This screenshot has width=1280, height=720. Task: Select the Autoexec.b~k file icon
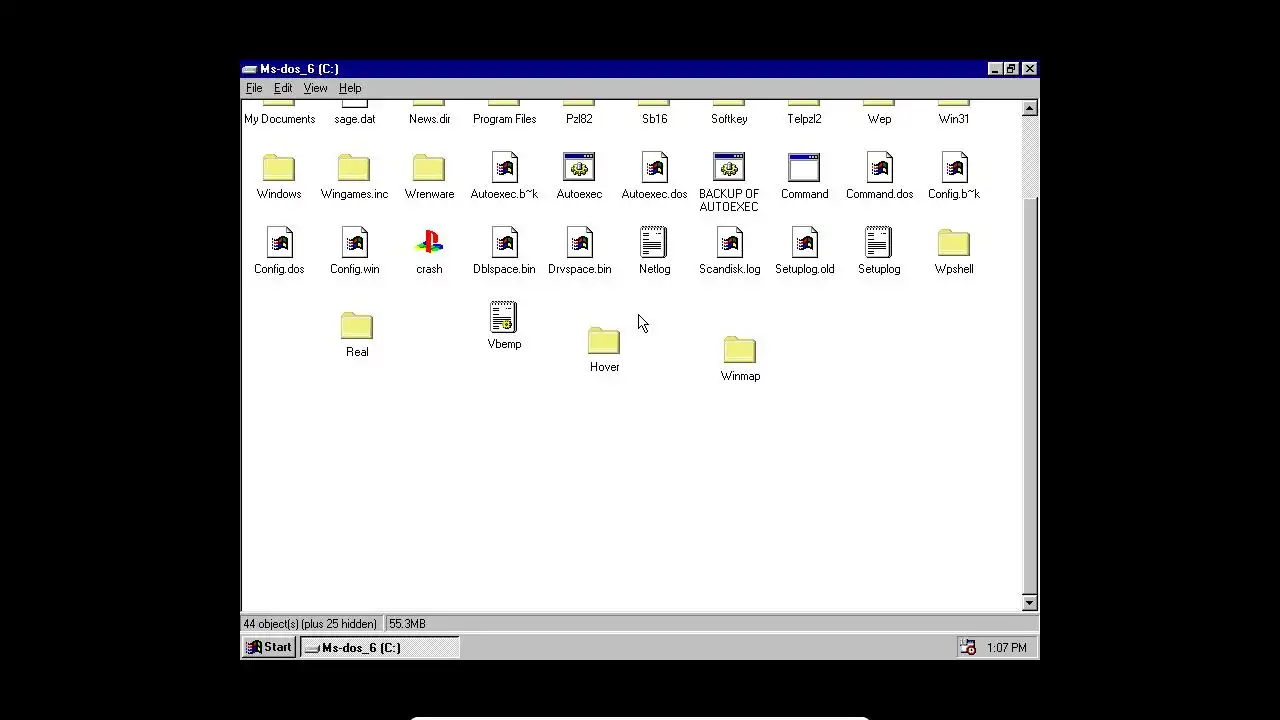pos(504,168)
